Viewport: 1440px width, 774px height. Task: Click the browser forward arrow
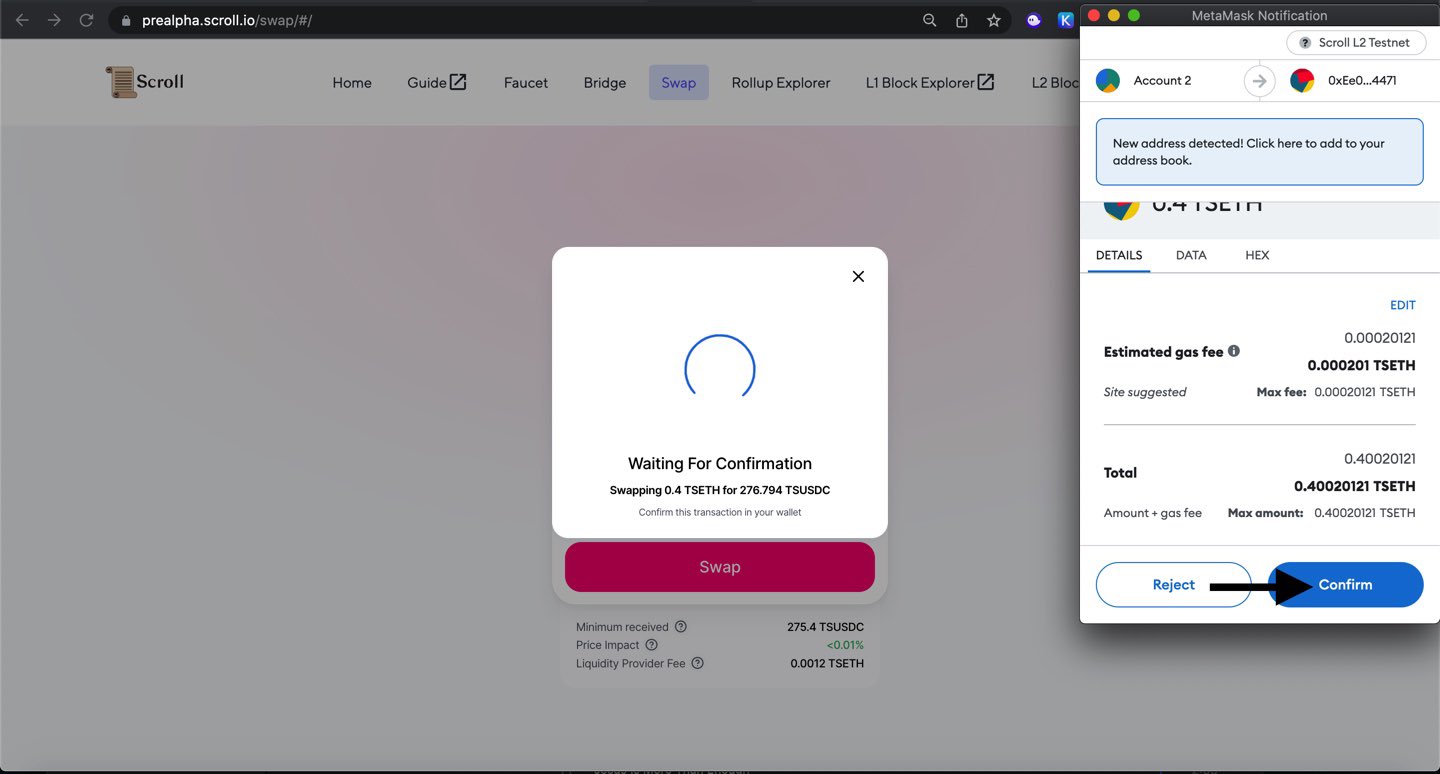[54, 20]
